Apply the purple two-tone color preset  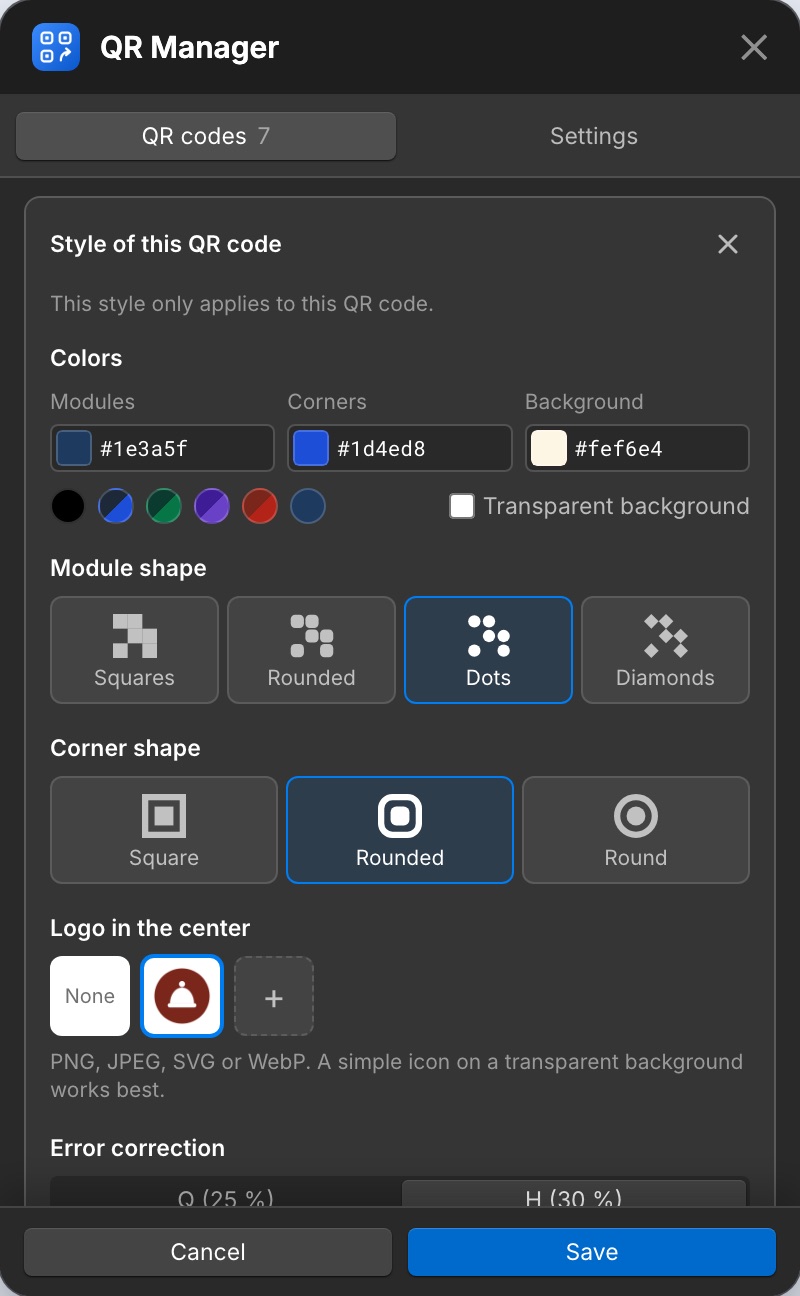(212, 506)
